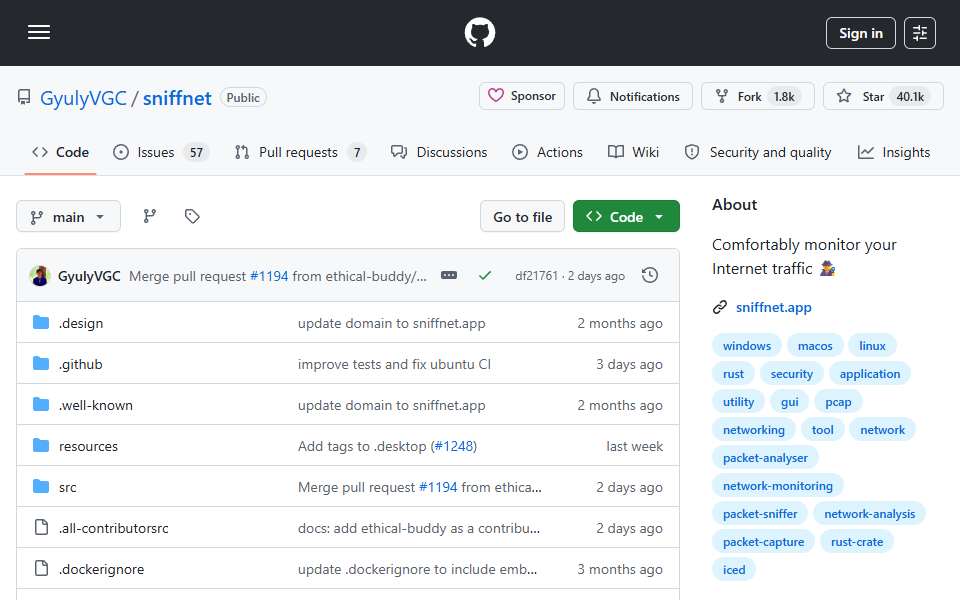This screenshot has height=600, width=960.
Task: Open the .github folder
Action: tap(81, 364)
